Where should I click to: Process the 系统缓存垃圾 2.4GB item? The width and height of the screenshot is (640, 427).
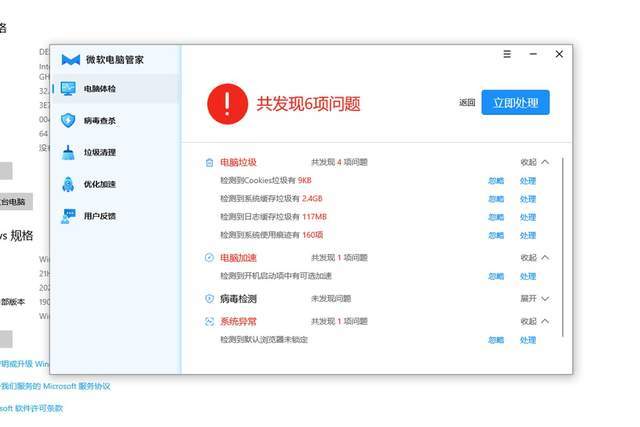pos(528,199)
